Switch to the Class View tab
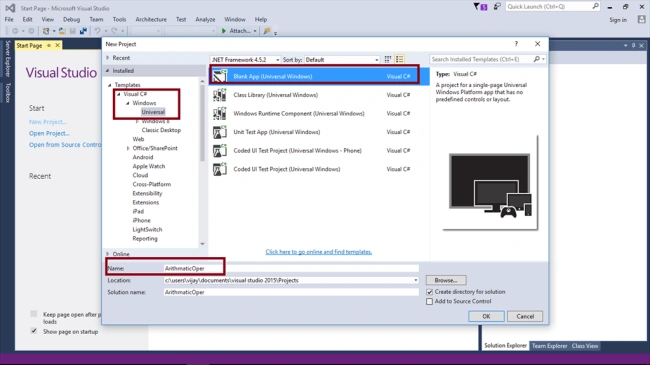Screen dimensions: 650x365 (x=585, y=346)
